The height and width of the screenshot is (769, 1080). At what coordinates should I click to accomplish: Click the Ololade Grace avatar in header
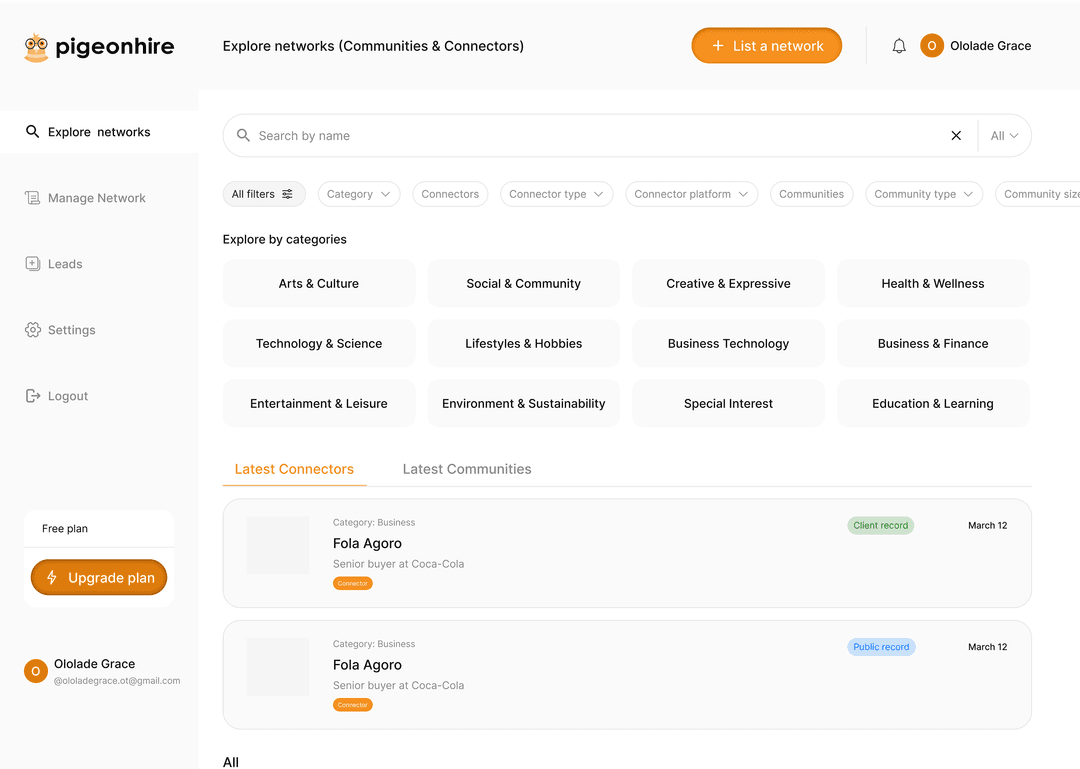(x=931, y=46)
